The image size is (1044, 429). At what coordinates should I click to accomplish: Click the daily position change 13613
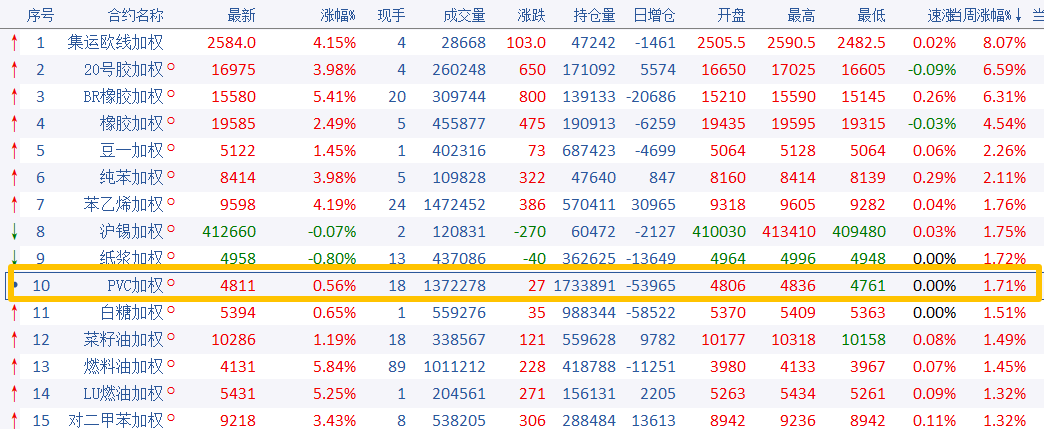coord(654,421)
